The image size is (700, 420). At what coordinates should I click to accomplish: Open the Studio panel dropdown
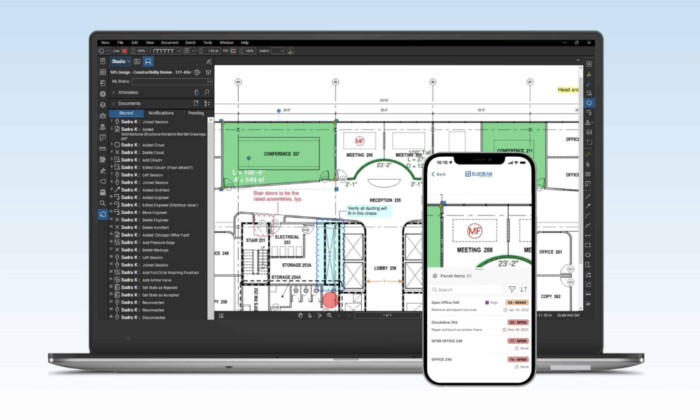pyautogui.click(x=123, y=61)
